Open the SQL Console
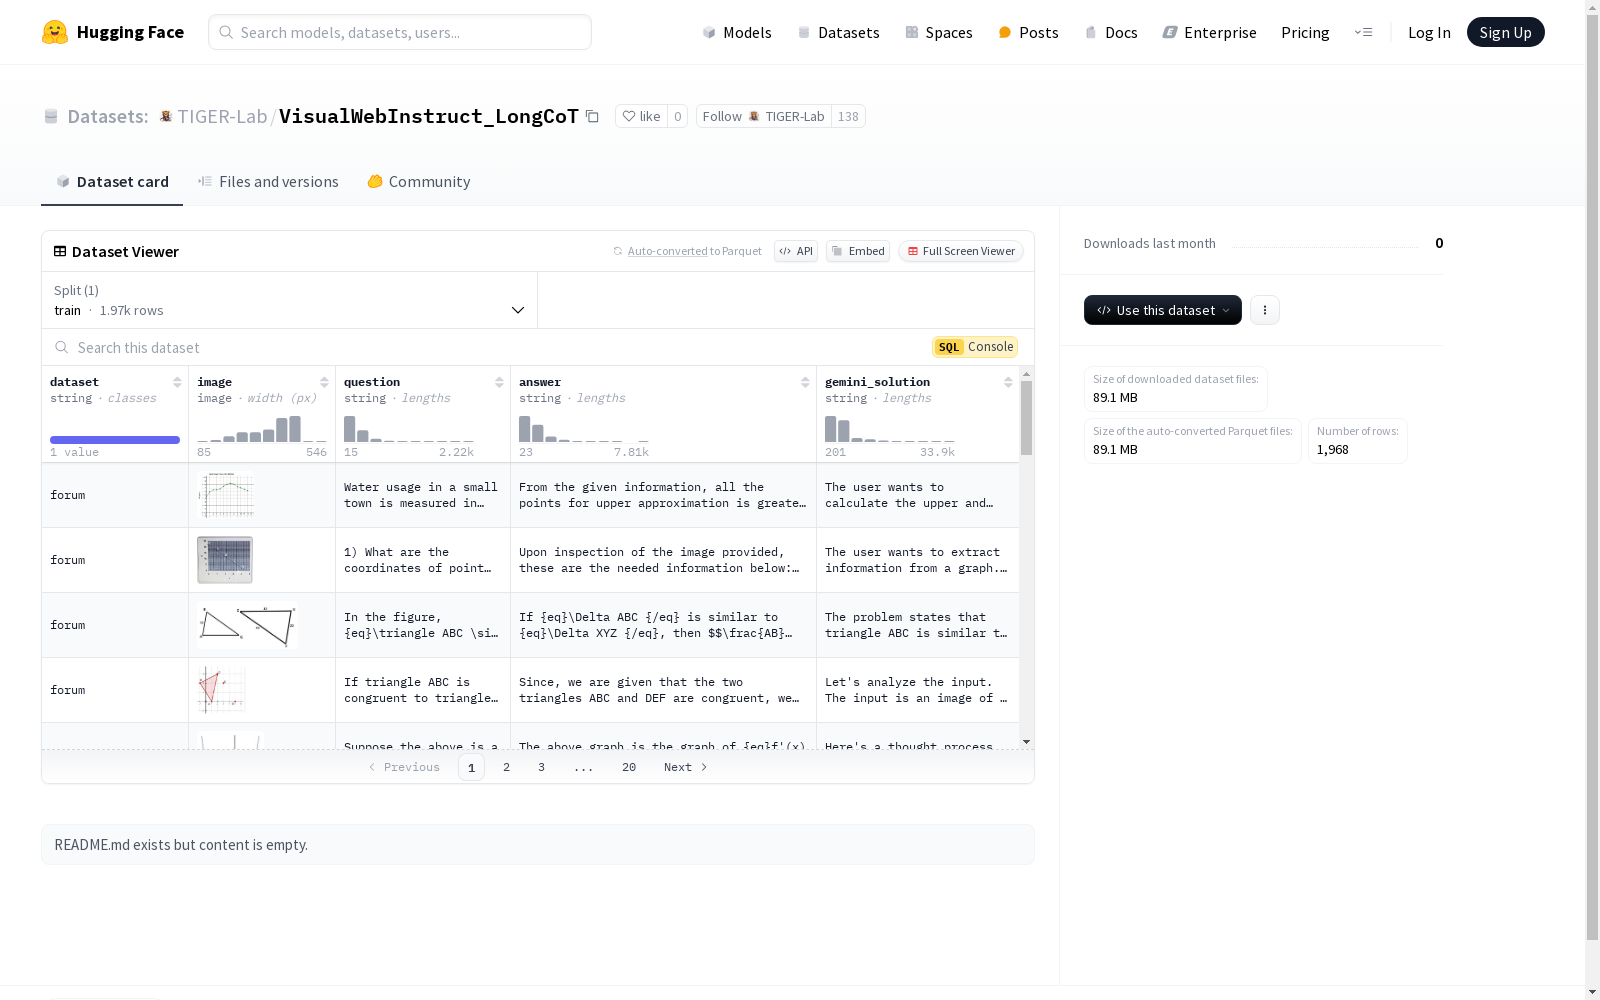 [x=975, y=347]
